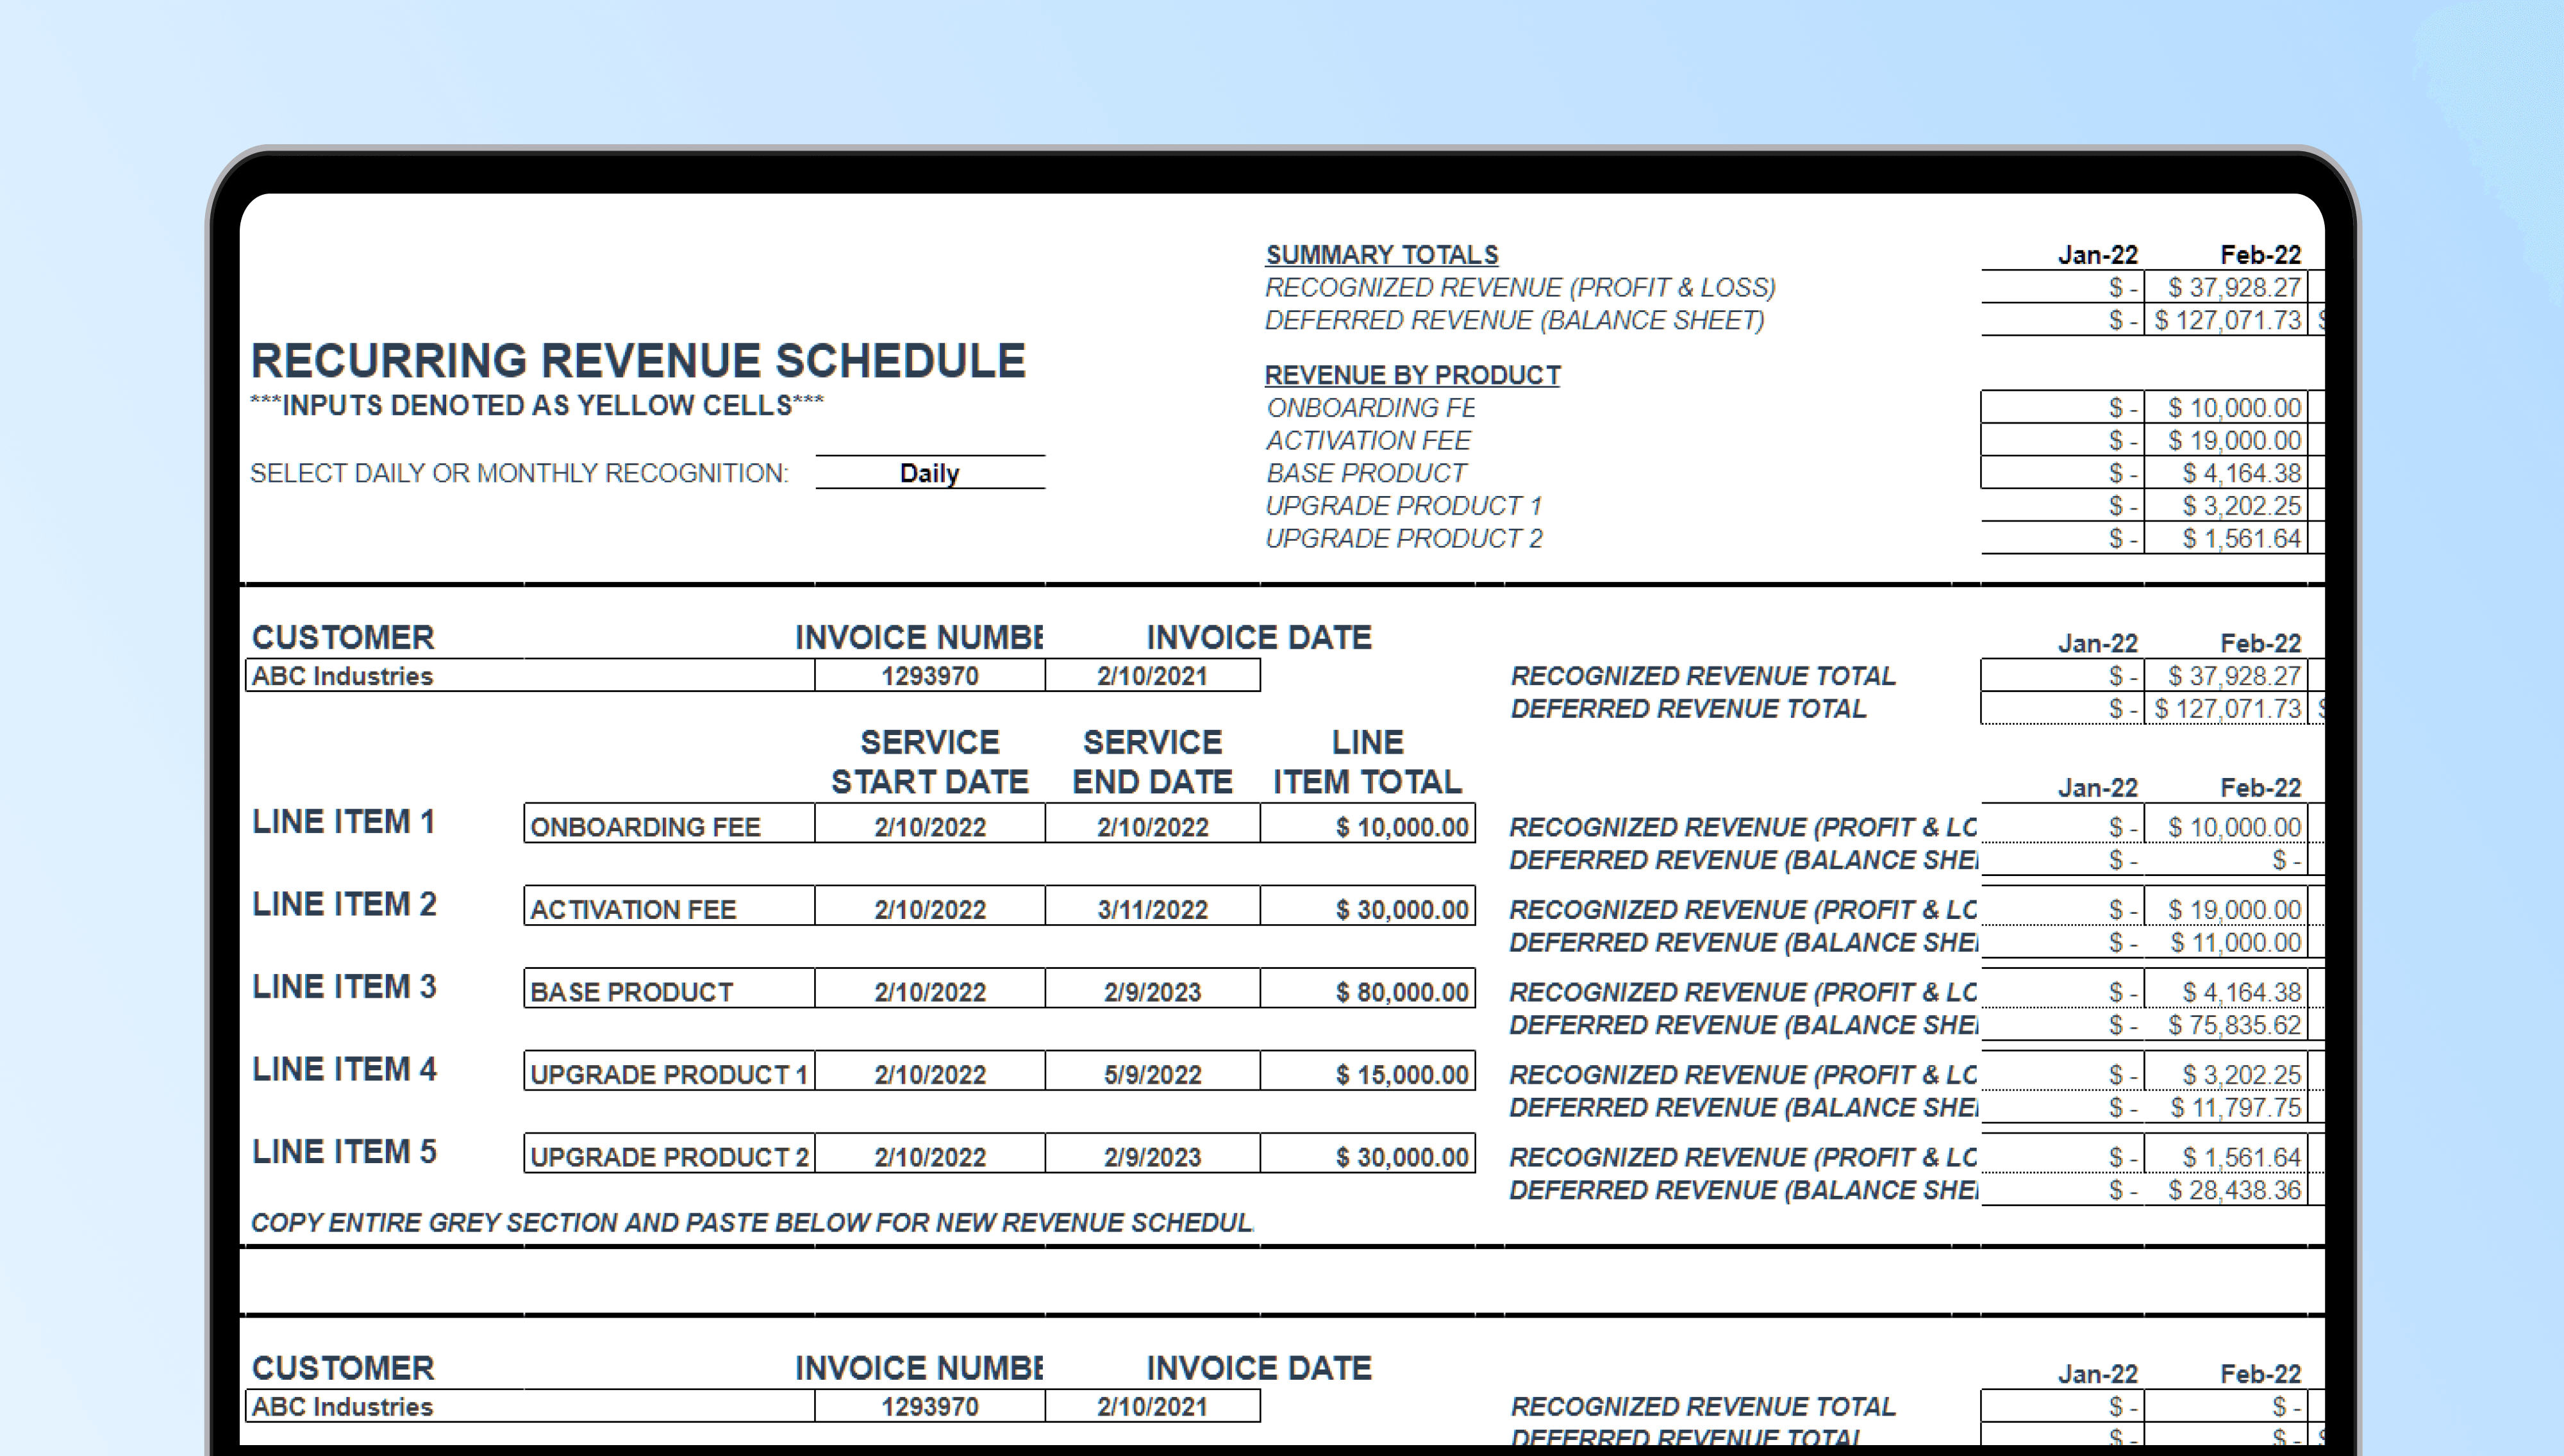The image size is (2564, 1456).
Task: Click the second ABC Industries customer cell
Action: click(x=530, y=1407)
